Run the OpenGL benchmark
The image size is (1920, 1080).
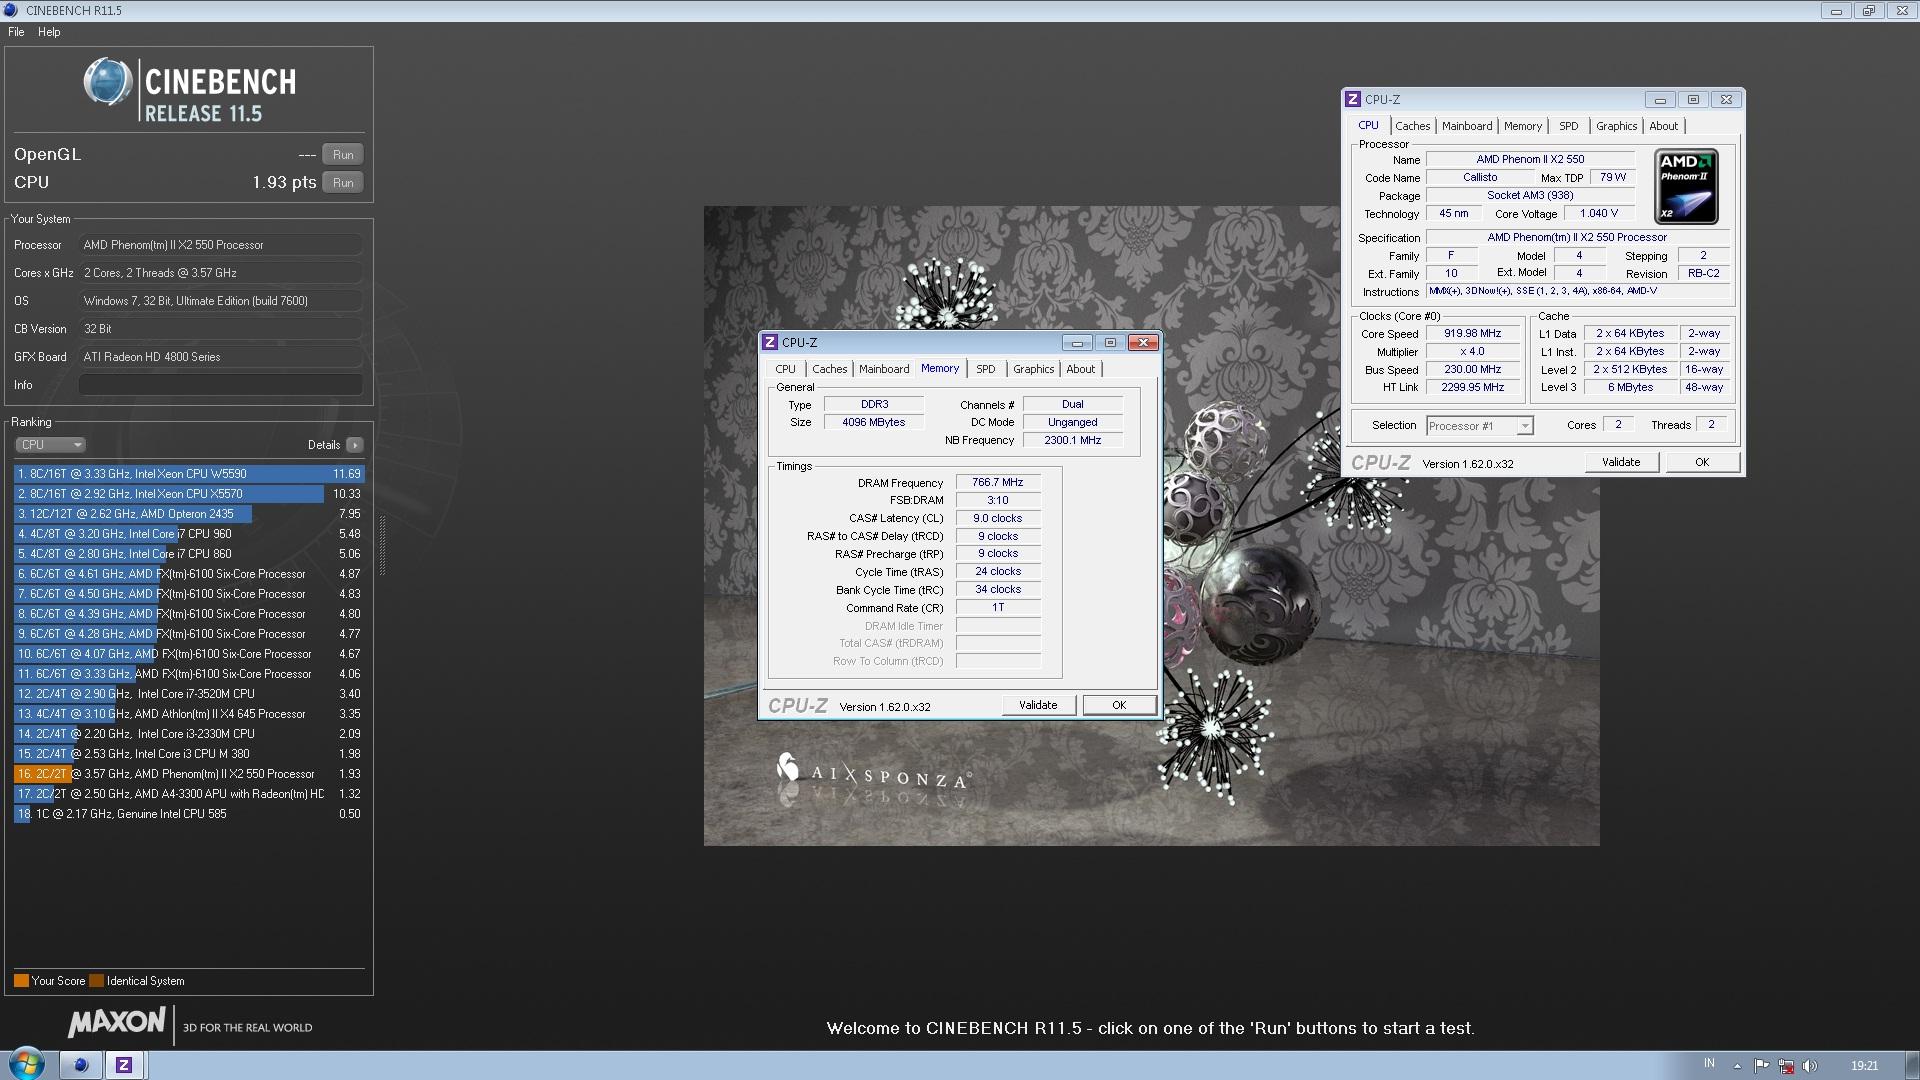point(343,155)
